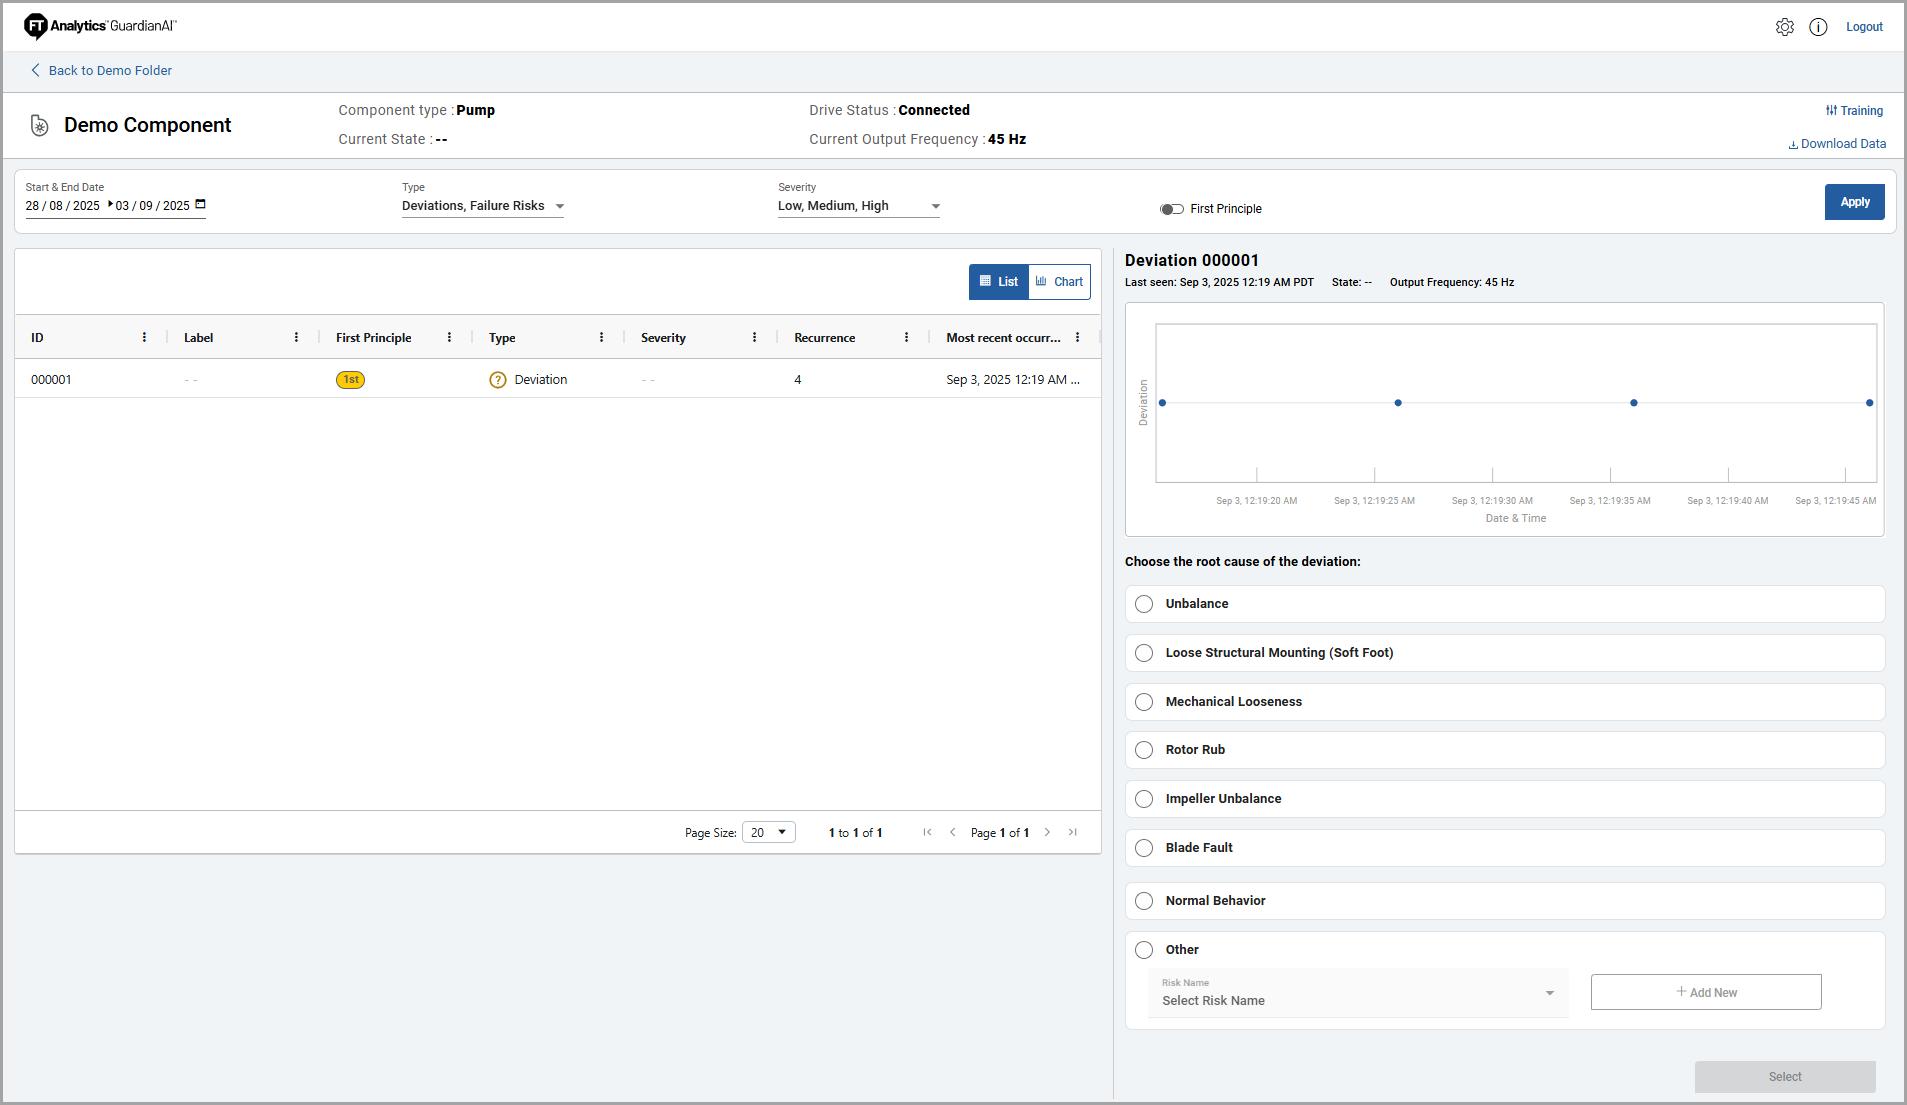Open calendar picker for date range
Screen dimensions: 1907x1105
click(x=200, y=204)
